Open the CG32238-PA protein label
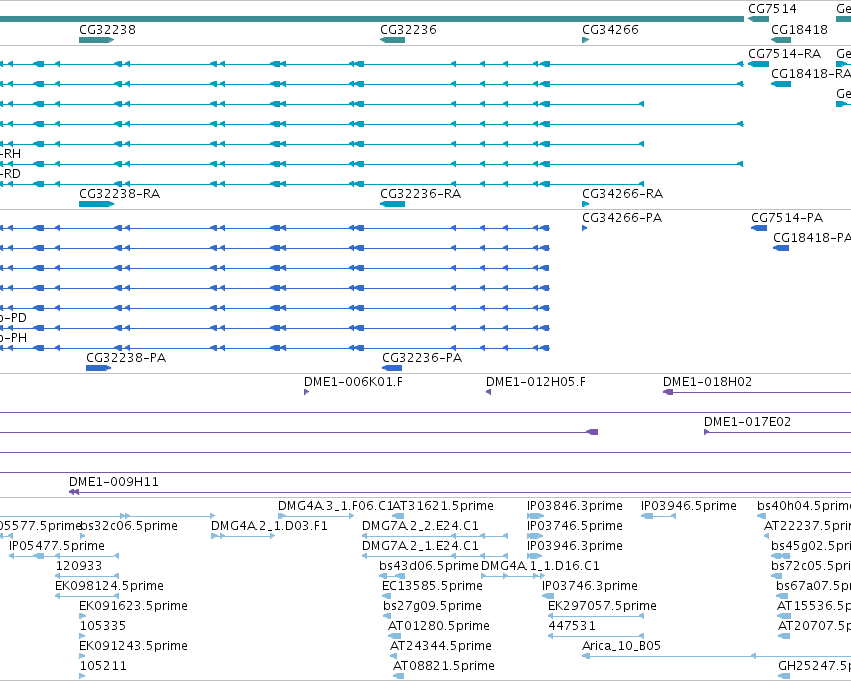 click(126, 358)
